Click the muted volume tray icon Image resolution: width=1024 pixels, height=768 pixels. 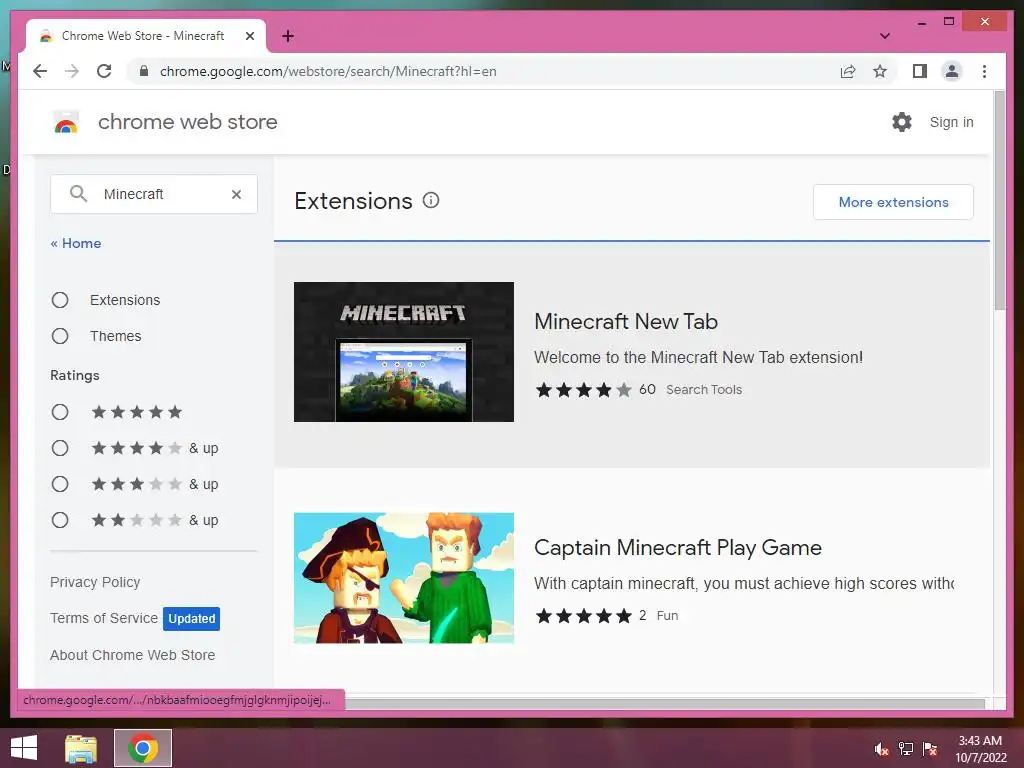point(881,749)
